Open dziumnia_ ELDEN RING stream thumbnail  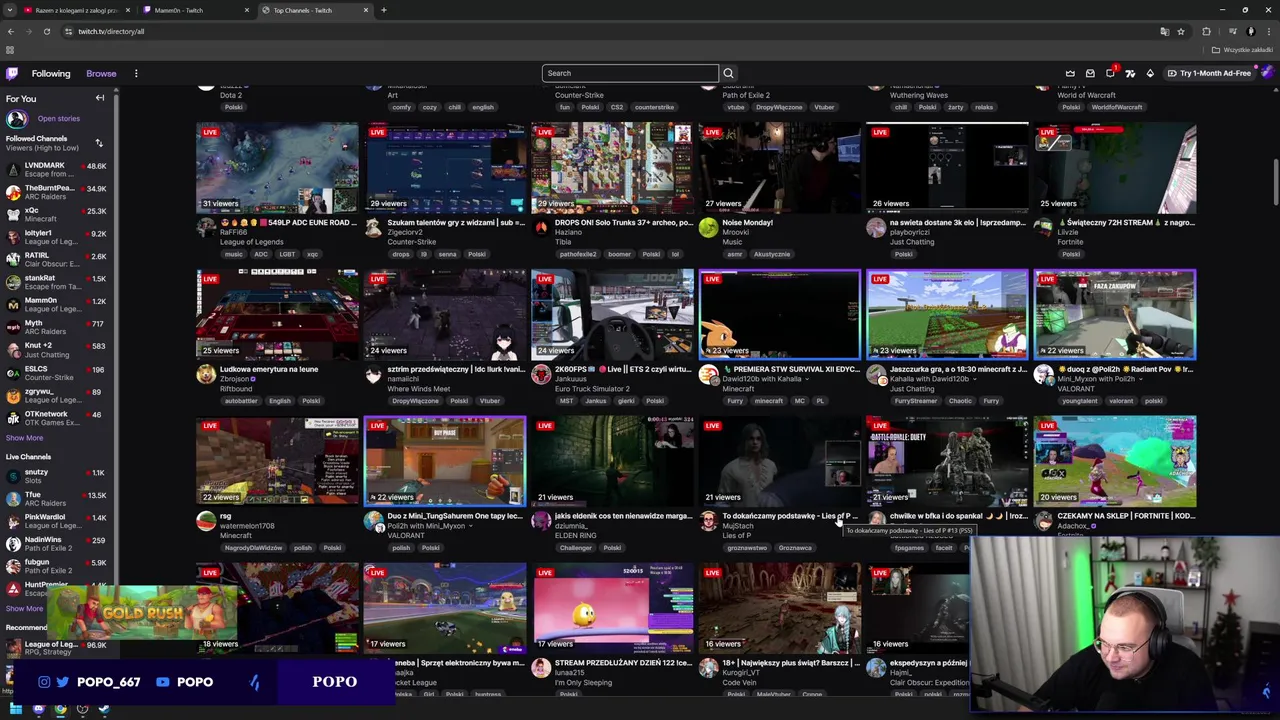(612, 461)
